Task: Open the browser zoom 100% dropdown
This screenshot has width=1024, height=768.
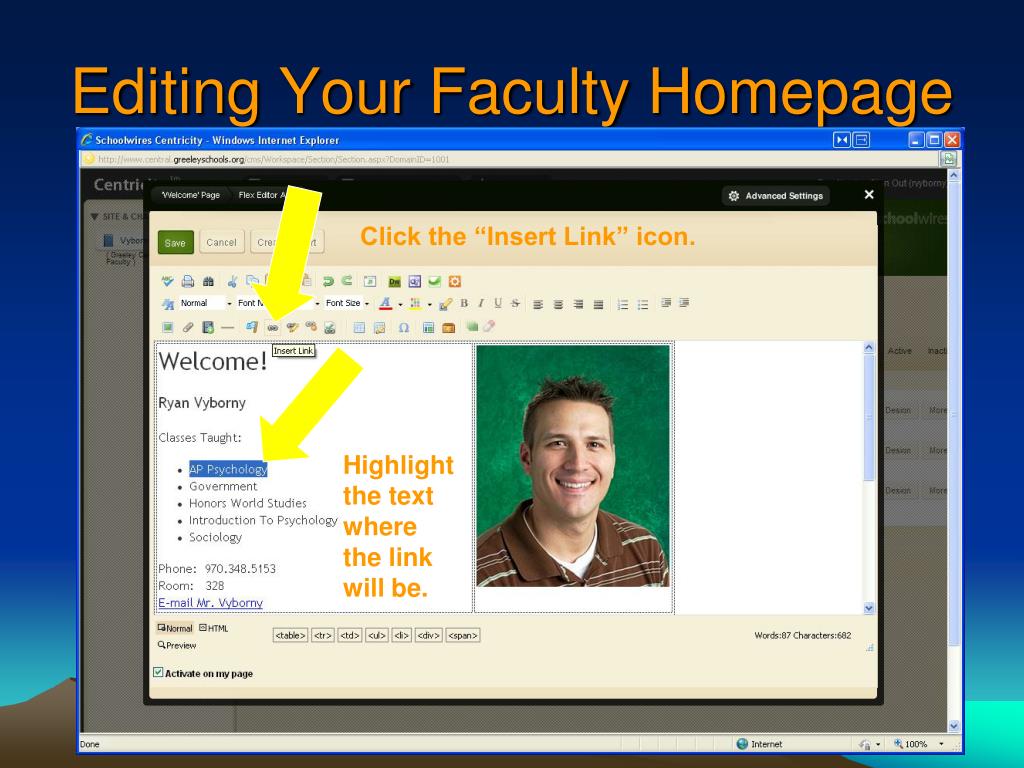Action: (941, 744)
